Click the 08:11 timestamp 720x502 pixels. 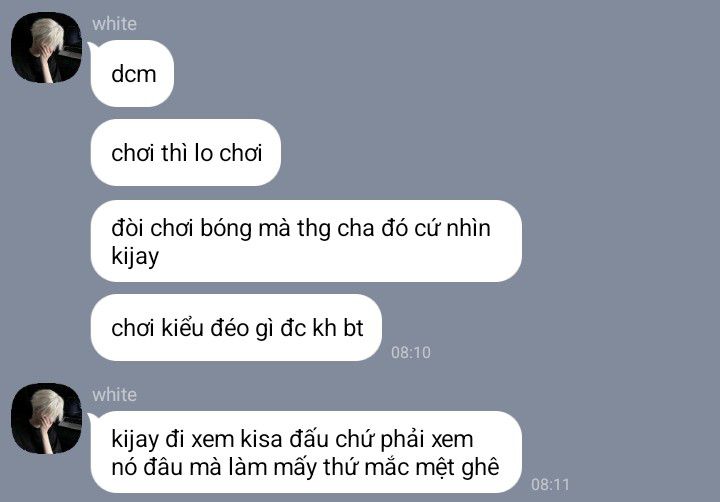pyautogui.click(x=550, y=485)
